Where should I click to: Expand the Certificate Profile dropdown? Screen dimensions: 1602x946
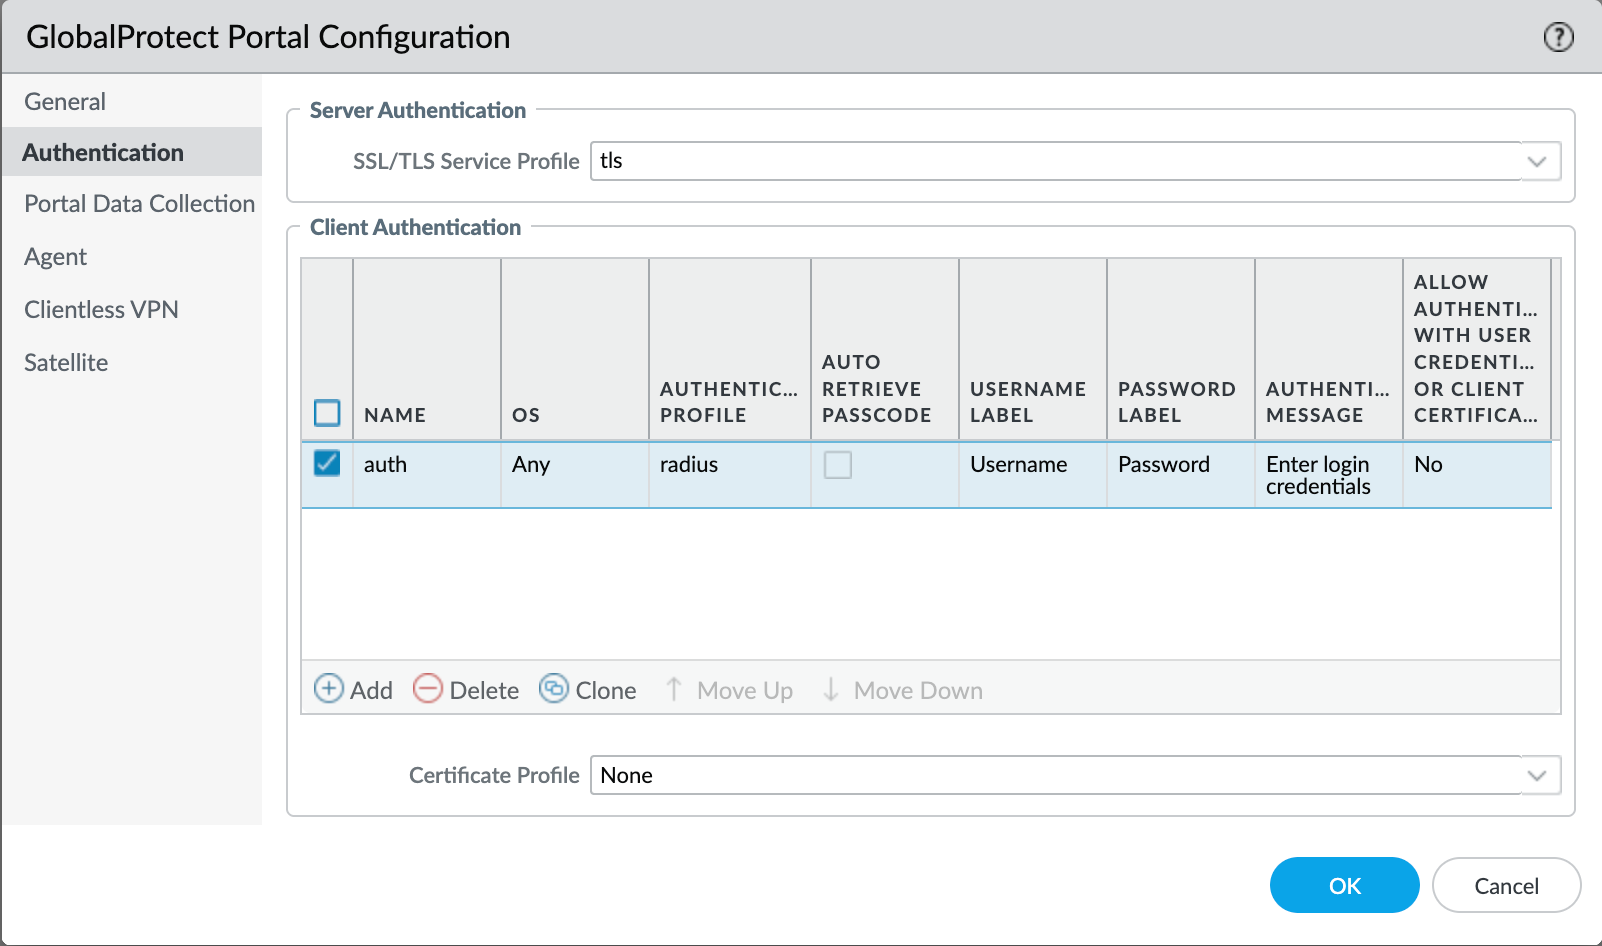click(1537, 776)
